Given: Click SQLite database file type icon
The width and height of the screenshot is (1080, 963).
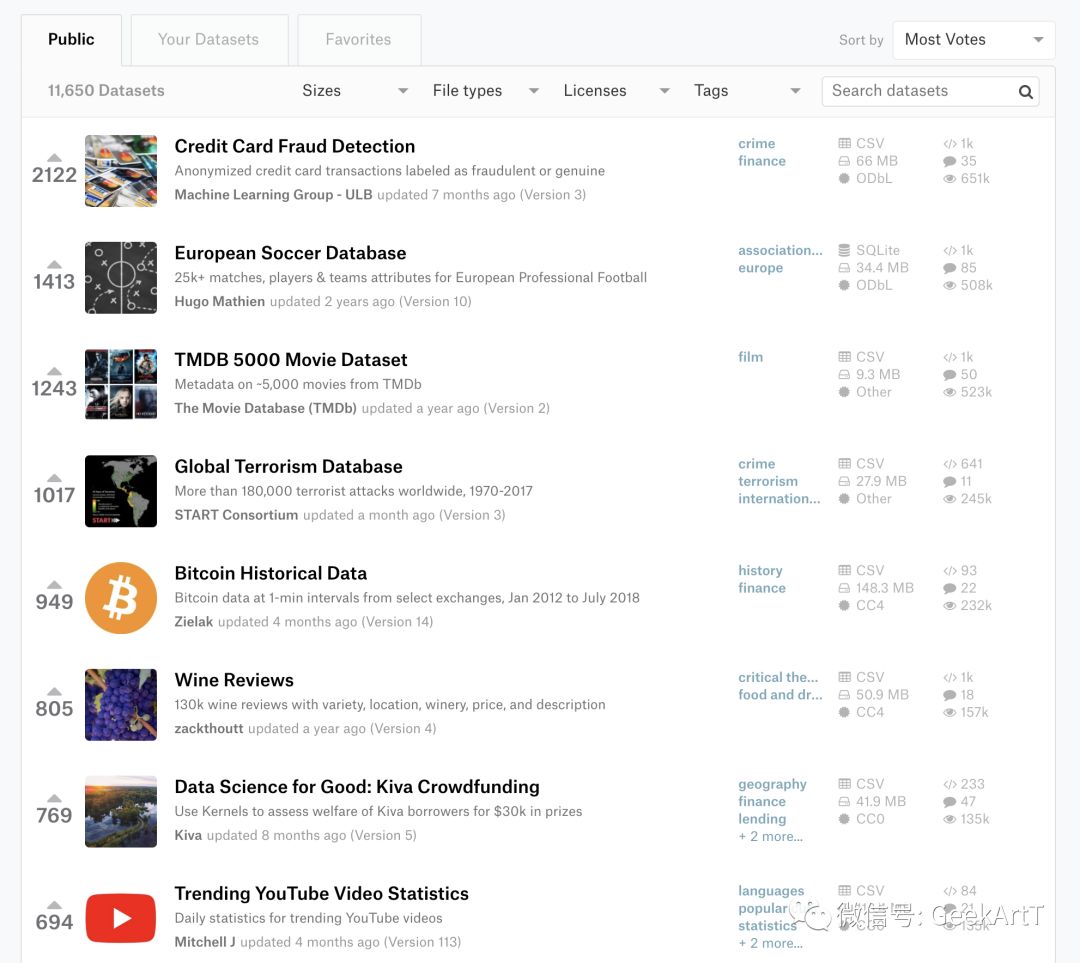Looking at the screenshot, I should (844, 250).
